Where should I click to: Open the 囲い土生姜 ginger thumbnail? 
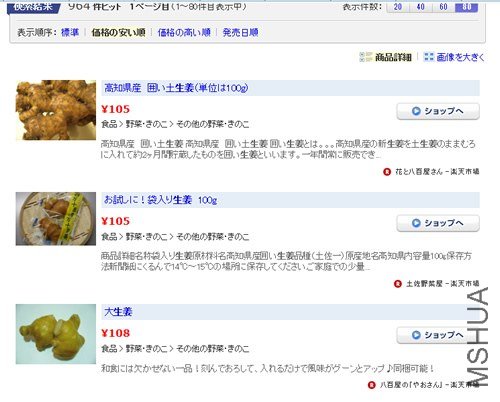56,110
